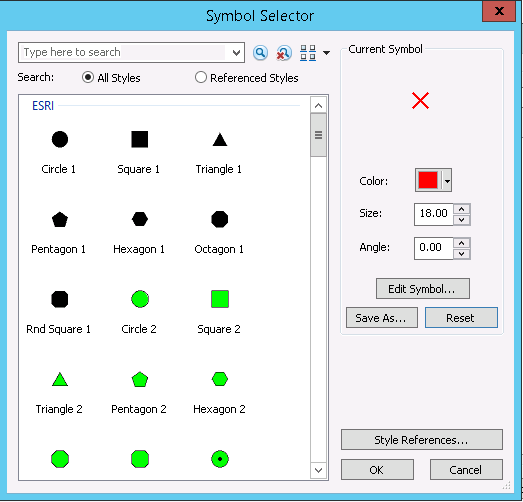Screen dimensions: 523x502
Task: Increase the Size value with up arrow
Action: click(462, 209)
